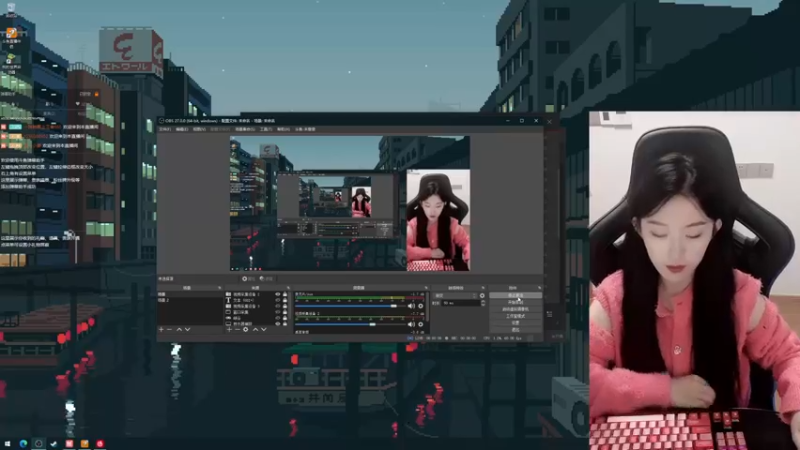This screenshot has height=450, width=800.
Task: Click the Properties button above the Sources panel
Action: (x=248, y=279)
